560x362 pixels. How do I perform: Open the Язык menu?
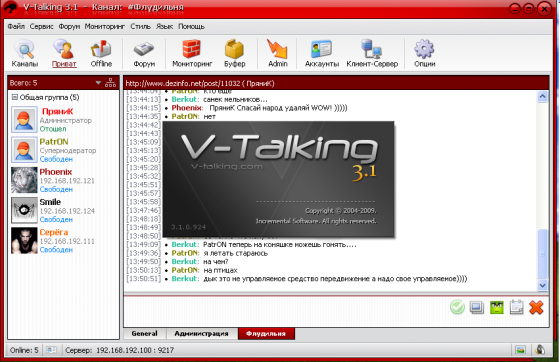(164, 26)
